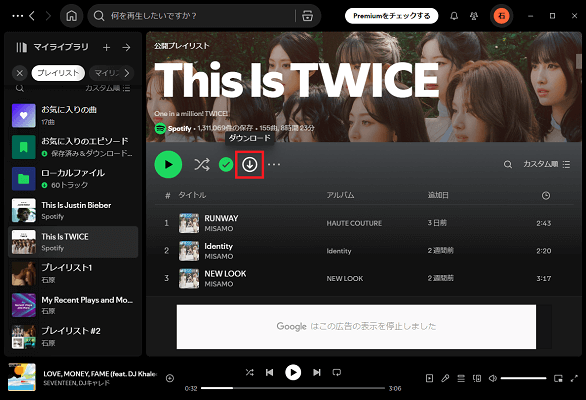This screenshot has width=586, height=400.
Task: Open the playlist more options ellipsis
Action: 274,164
